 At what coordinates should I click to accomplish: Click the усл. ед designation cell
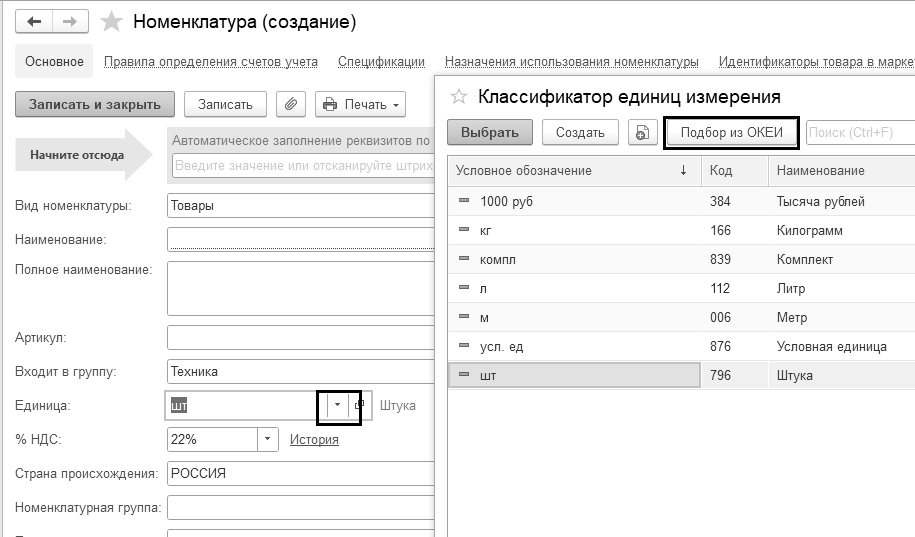tap(575, 346)
